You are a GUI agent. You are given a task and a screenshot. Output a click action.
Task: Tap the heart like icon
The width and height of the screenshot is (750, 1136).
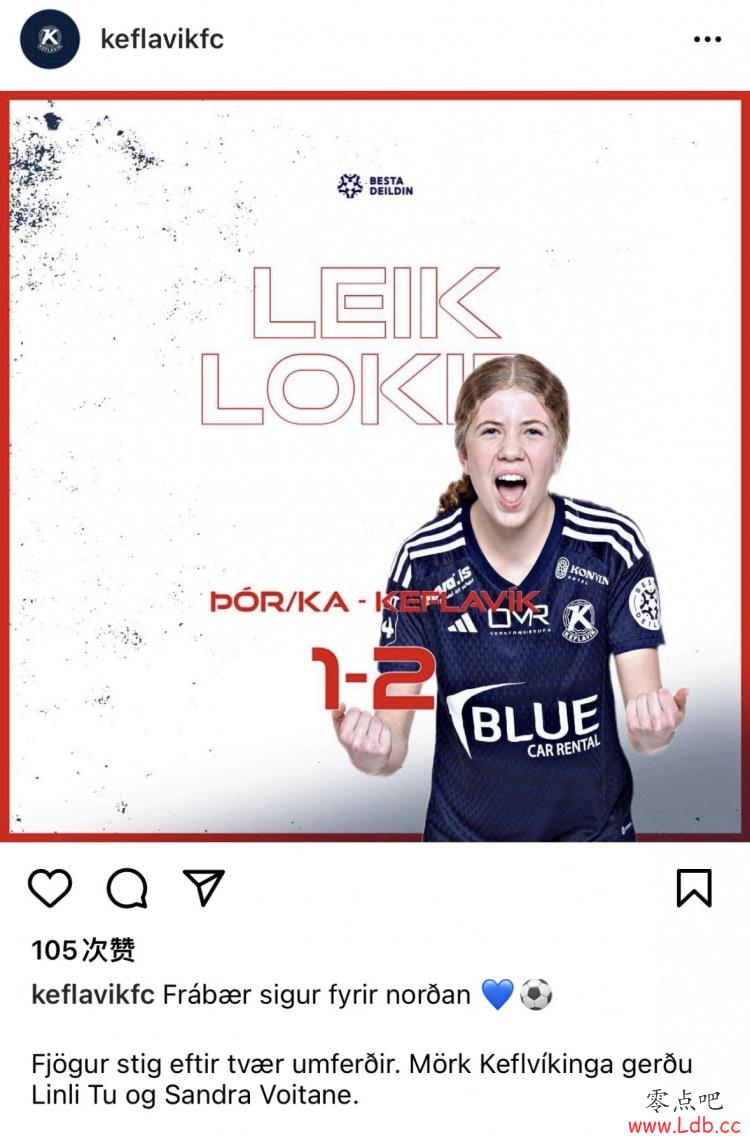[50, 888]
